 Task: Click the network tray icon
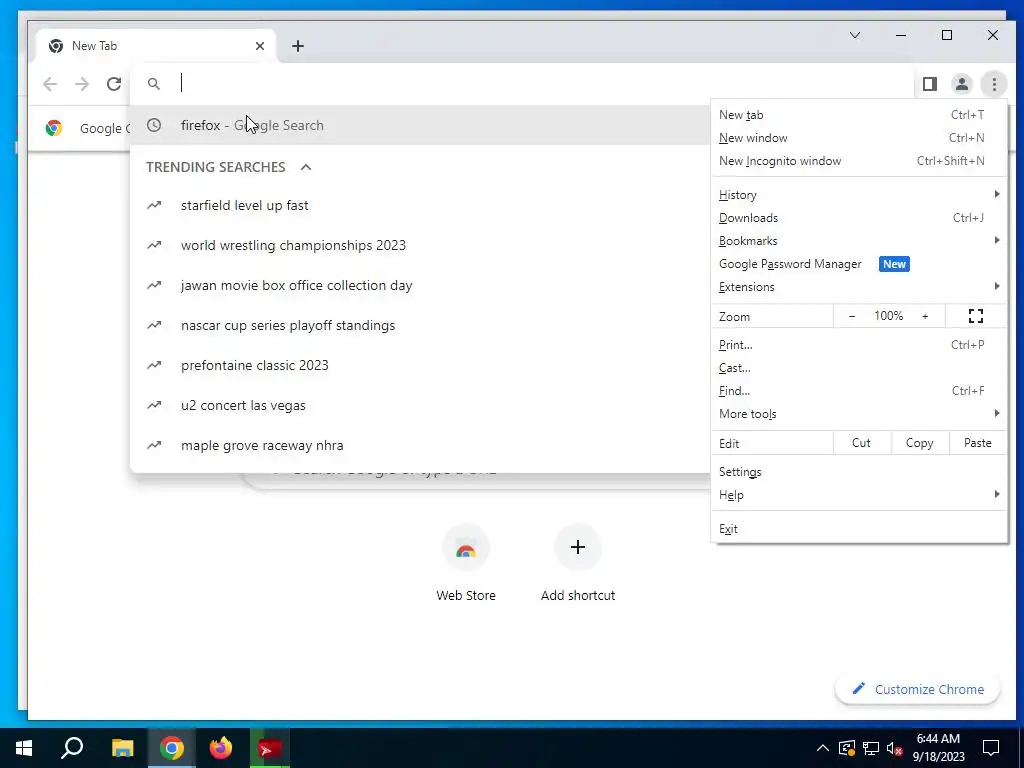(871, 748)
